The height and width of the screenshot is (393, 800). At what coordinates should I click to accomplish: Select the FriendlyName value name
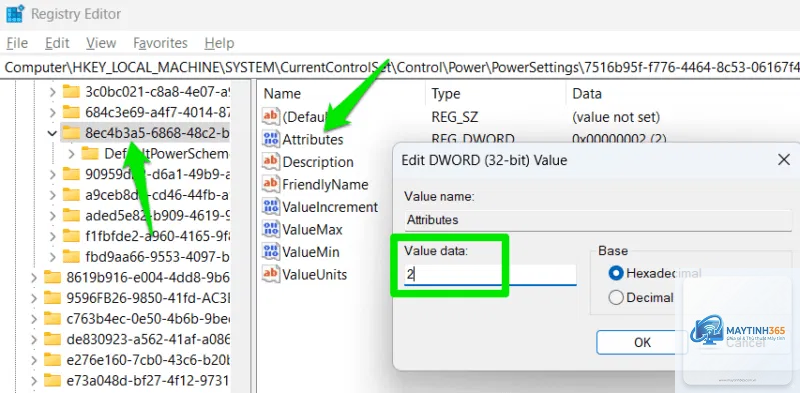tap(326, 184)
